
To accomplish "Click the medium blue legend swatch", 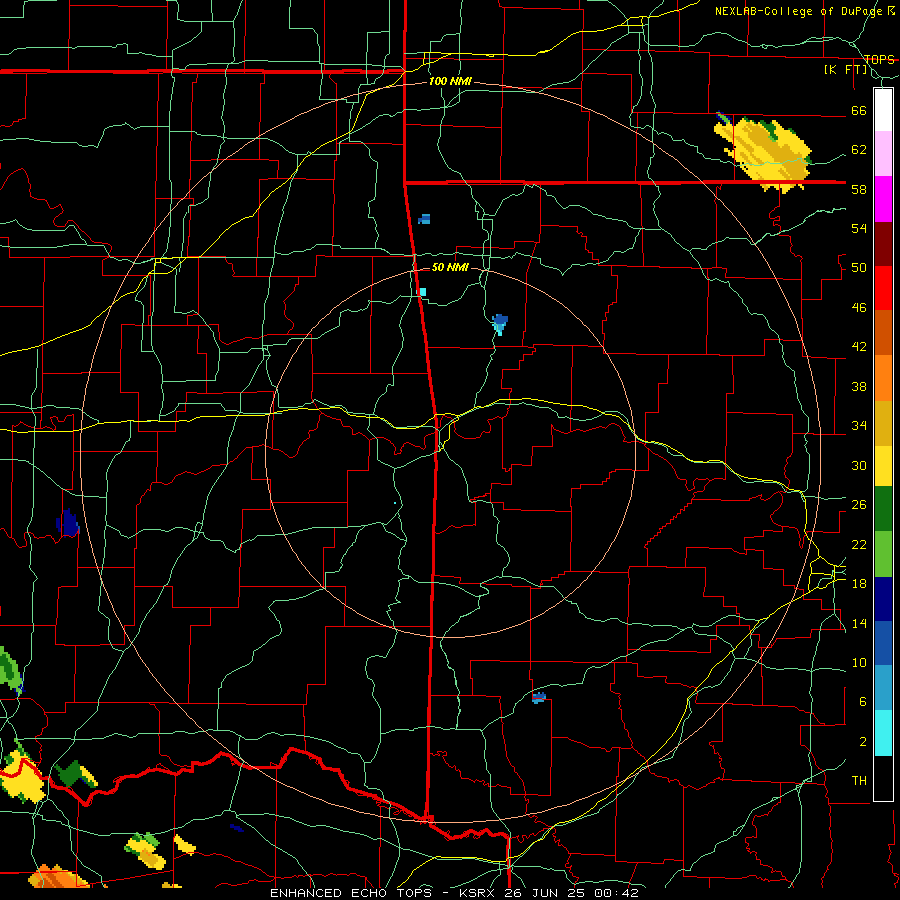I will point(883,643).
